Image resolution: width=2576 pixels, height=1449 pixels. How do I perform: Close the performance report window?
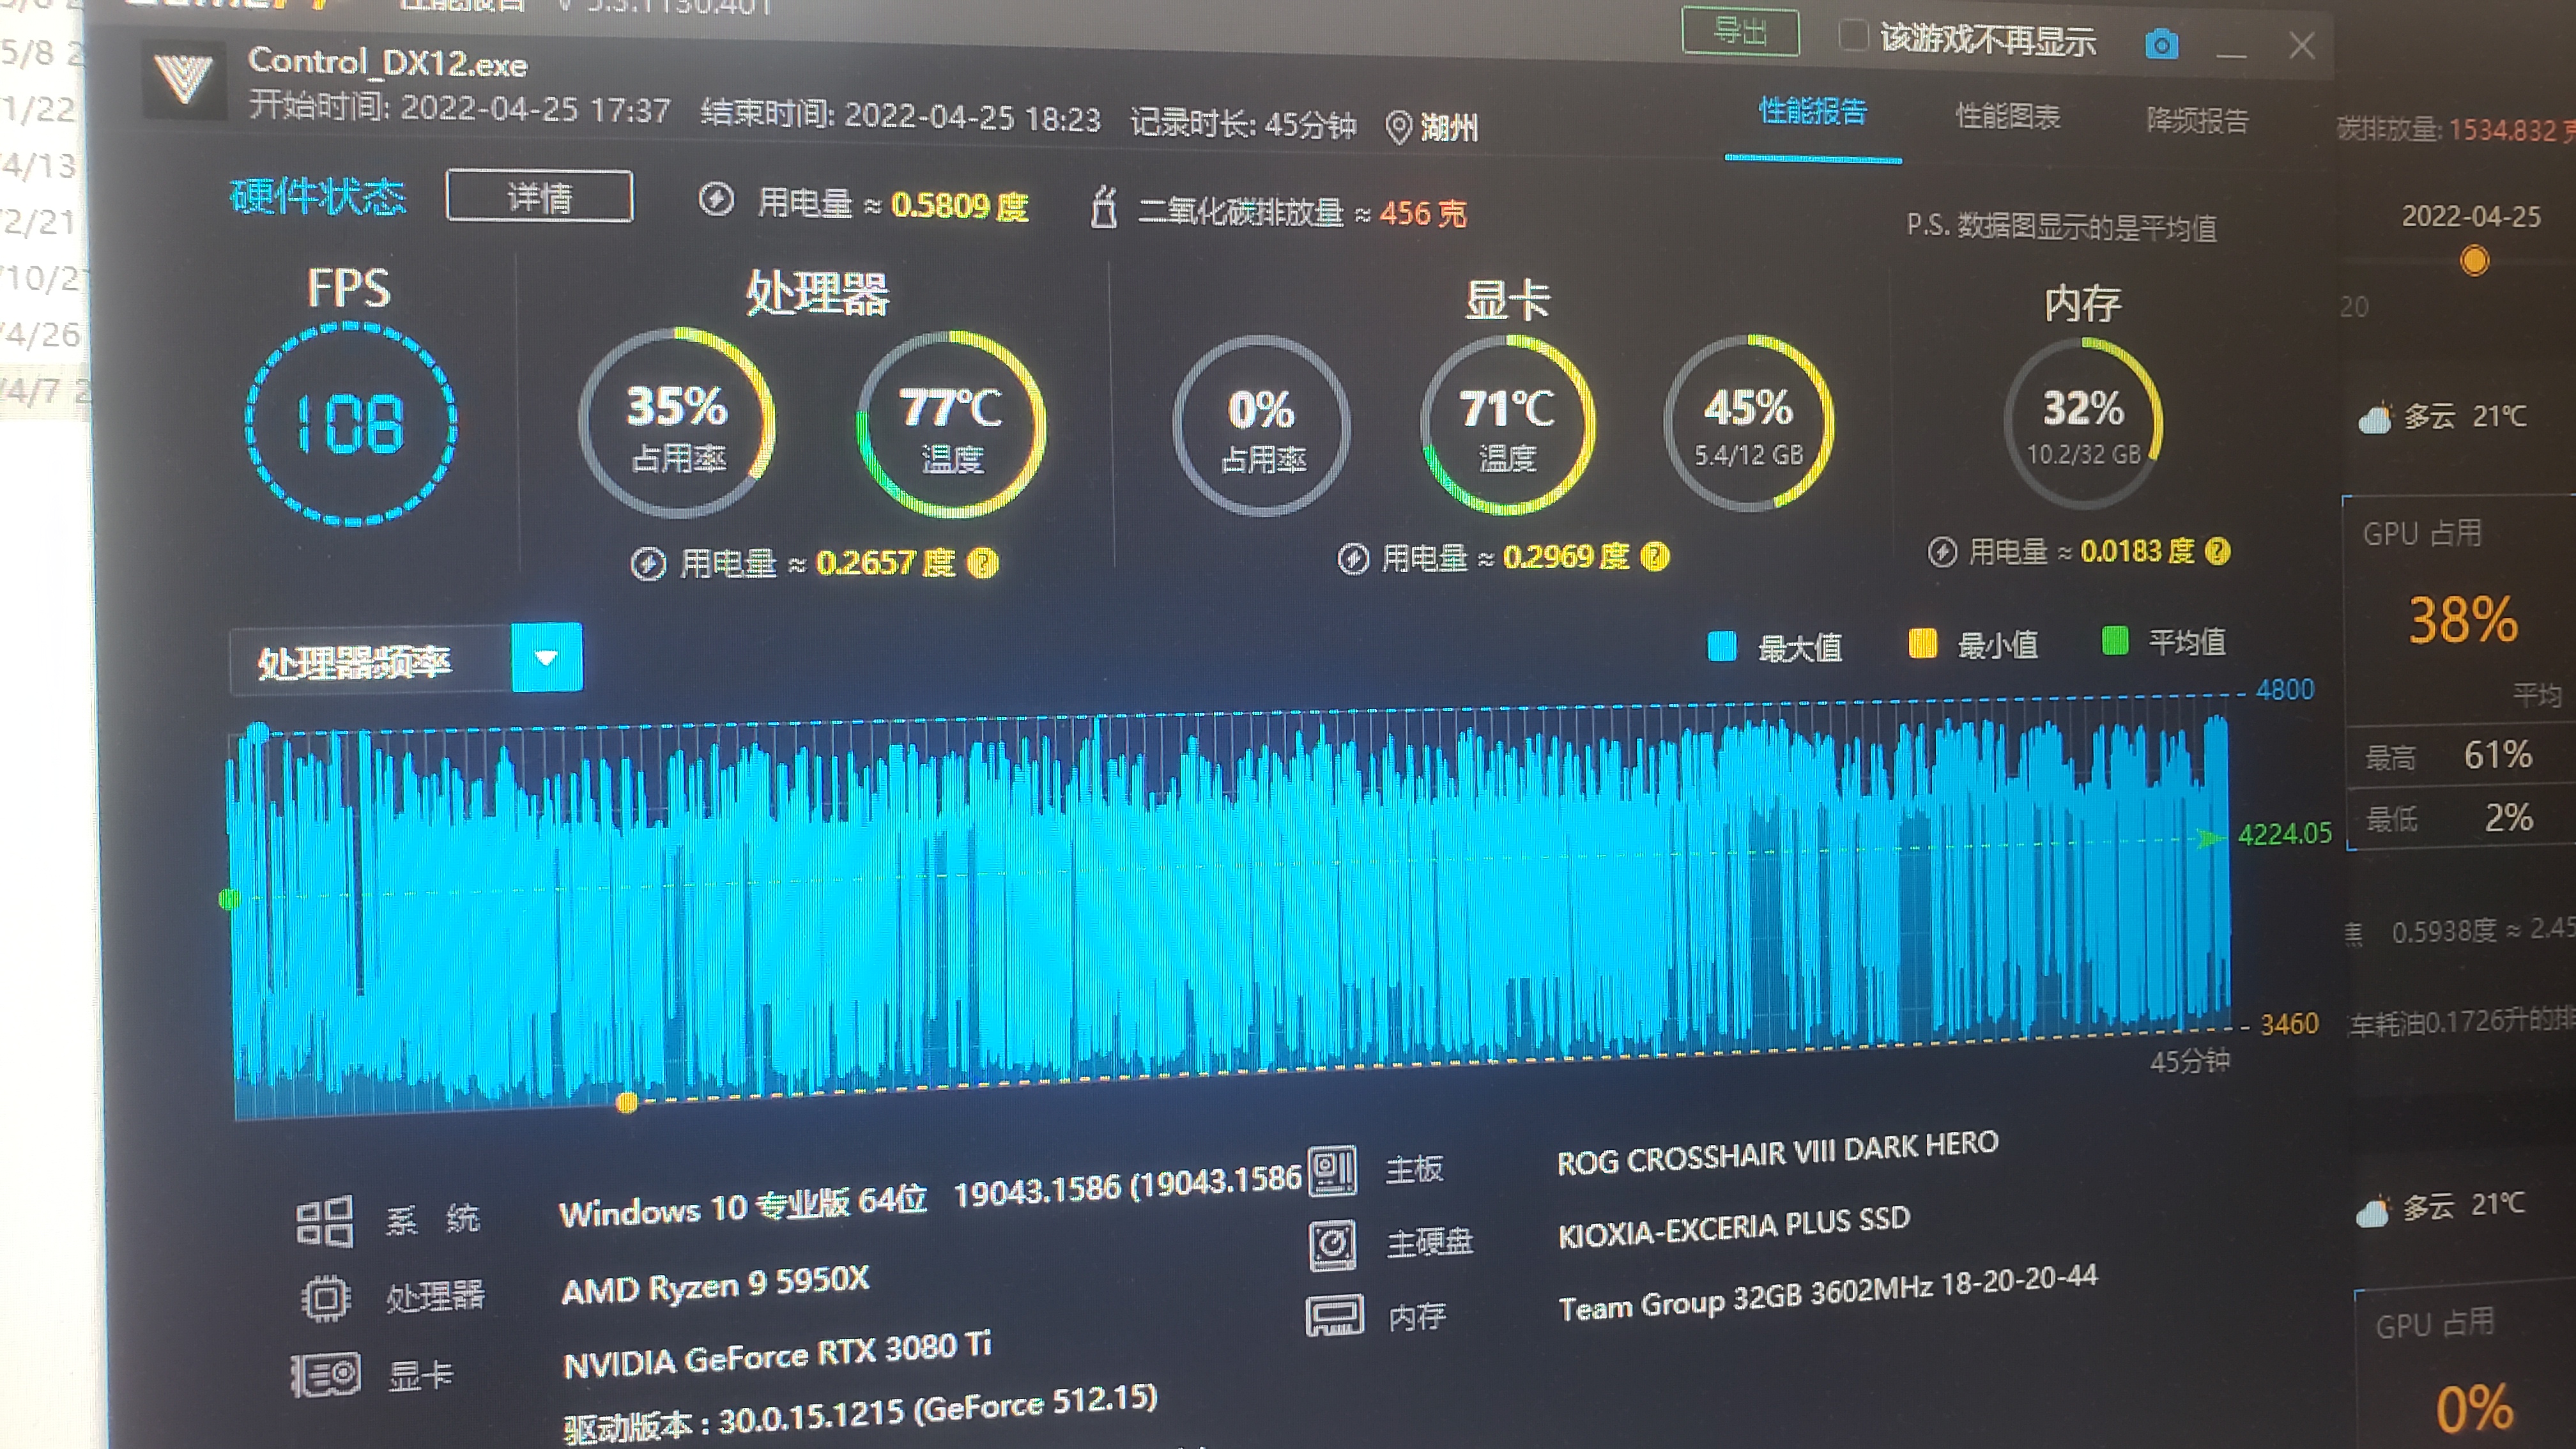click(x=2302, y=46)
